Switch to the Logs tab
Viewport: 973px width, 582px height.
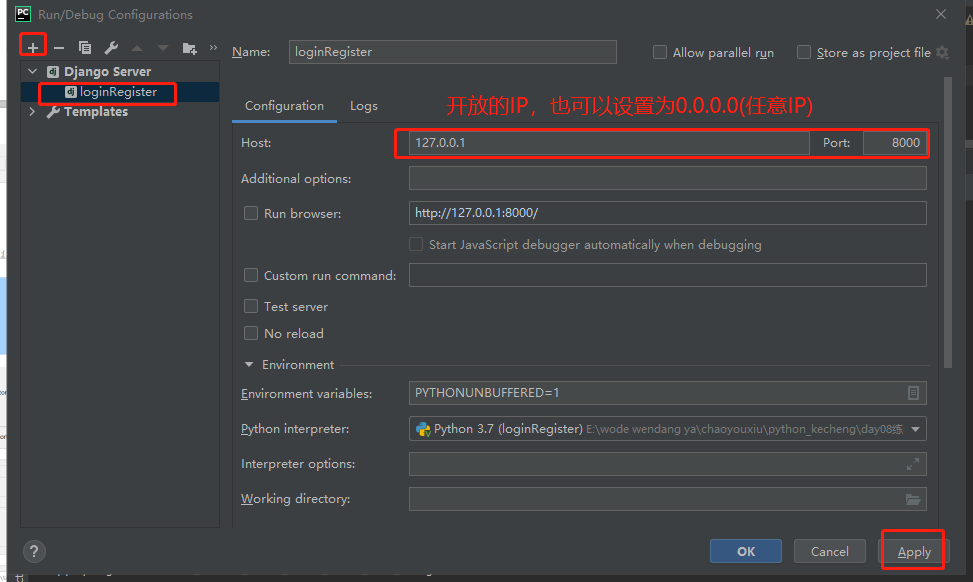click(x=364, y=106)
